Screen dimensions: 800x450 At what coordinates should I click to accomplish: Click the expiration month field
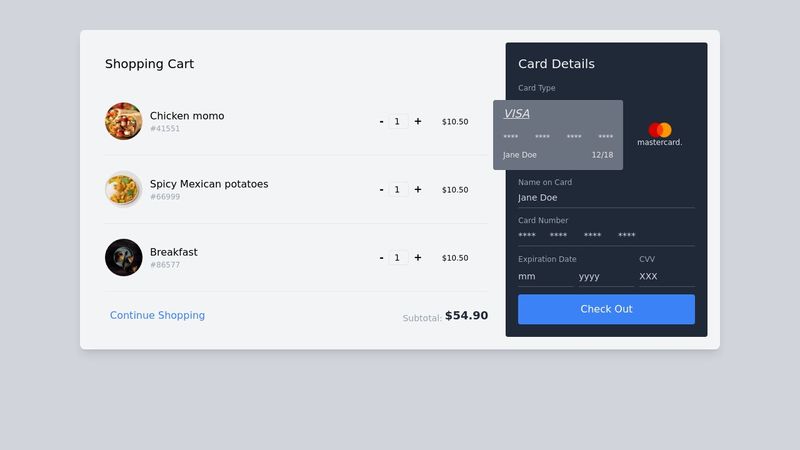(x=545, y=276)
